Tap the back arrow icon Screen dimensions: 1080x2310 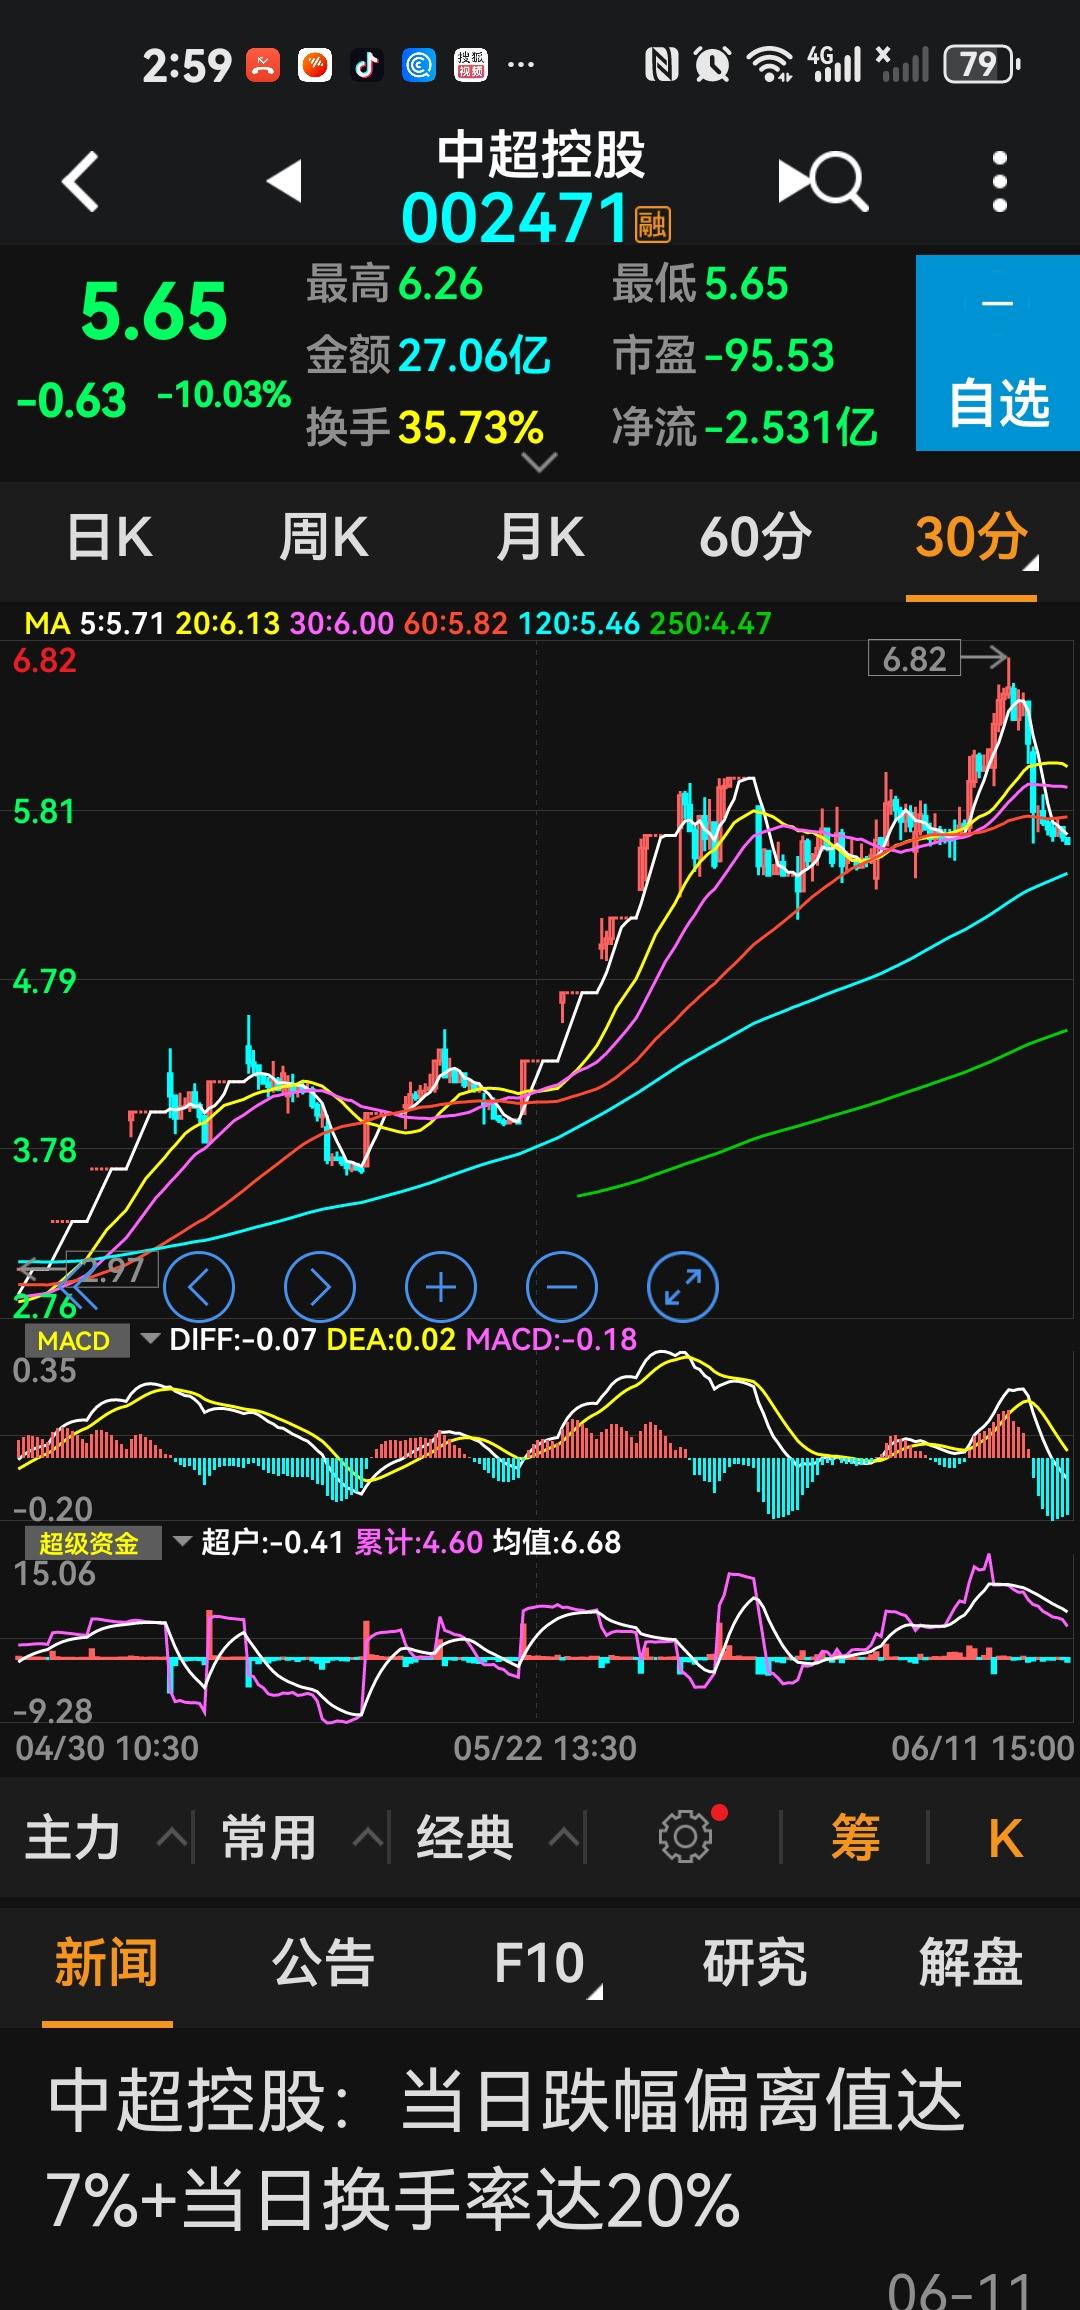point(80,182)
